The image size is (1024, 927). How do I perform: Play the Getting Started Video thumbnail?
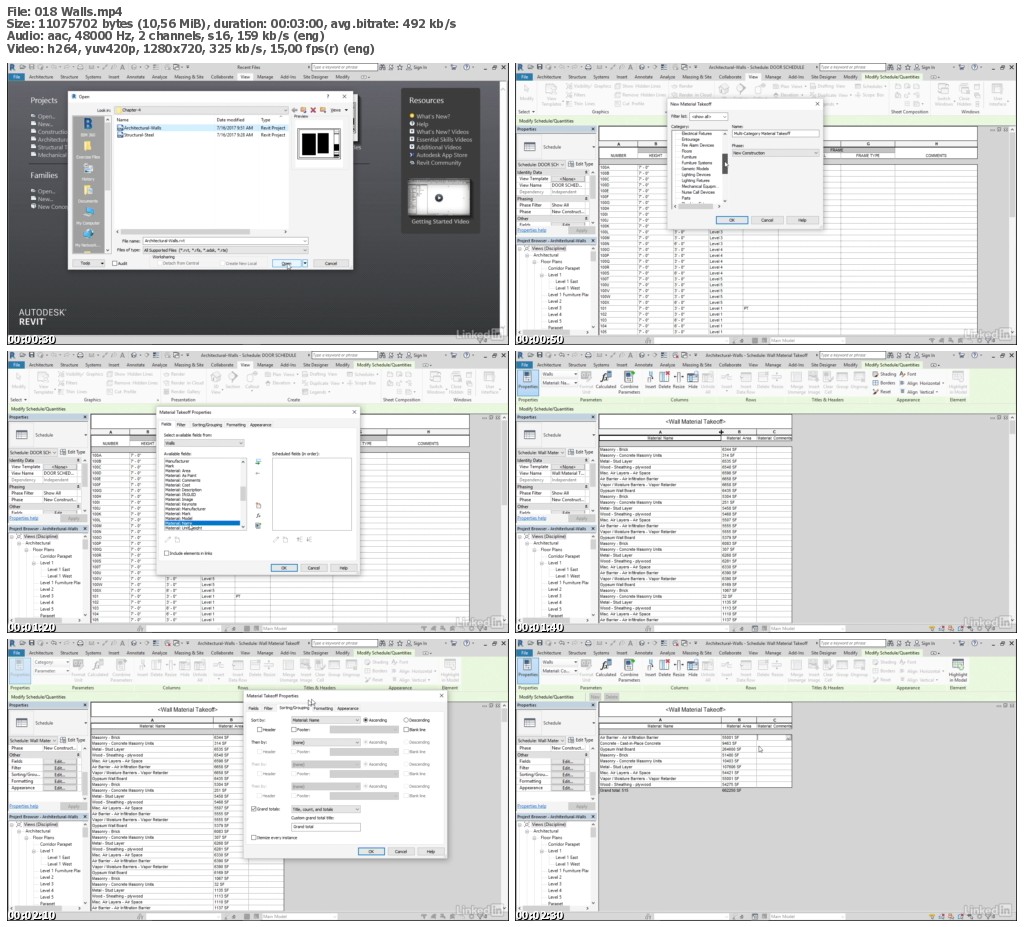click(x=439, y=198)
